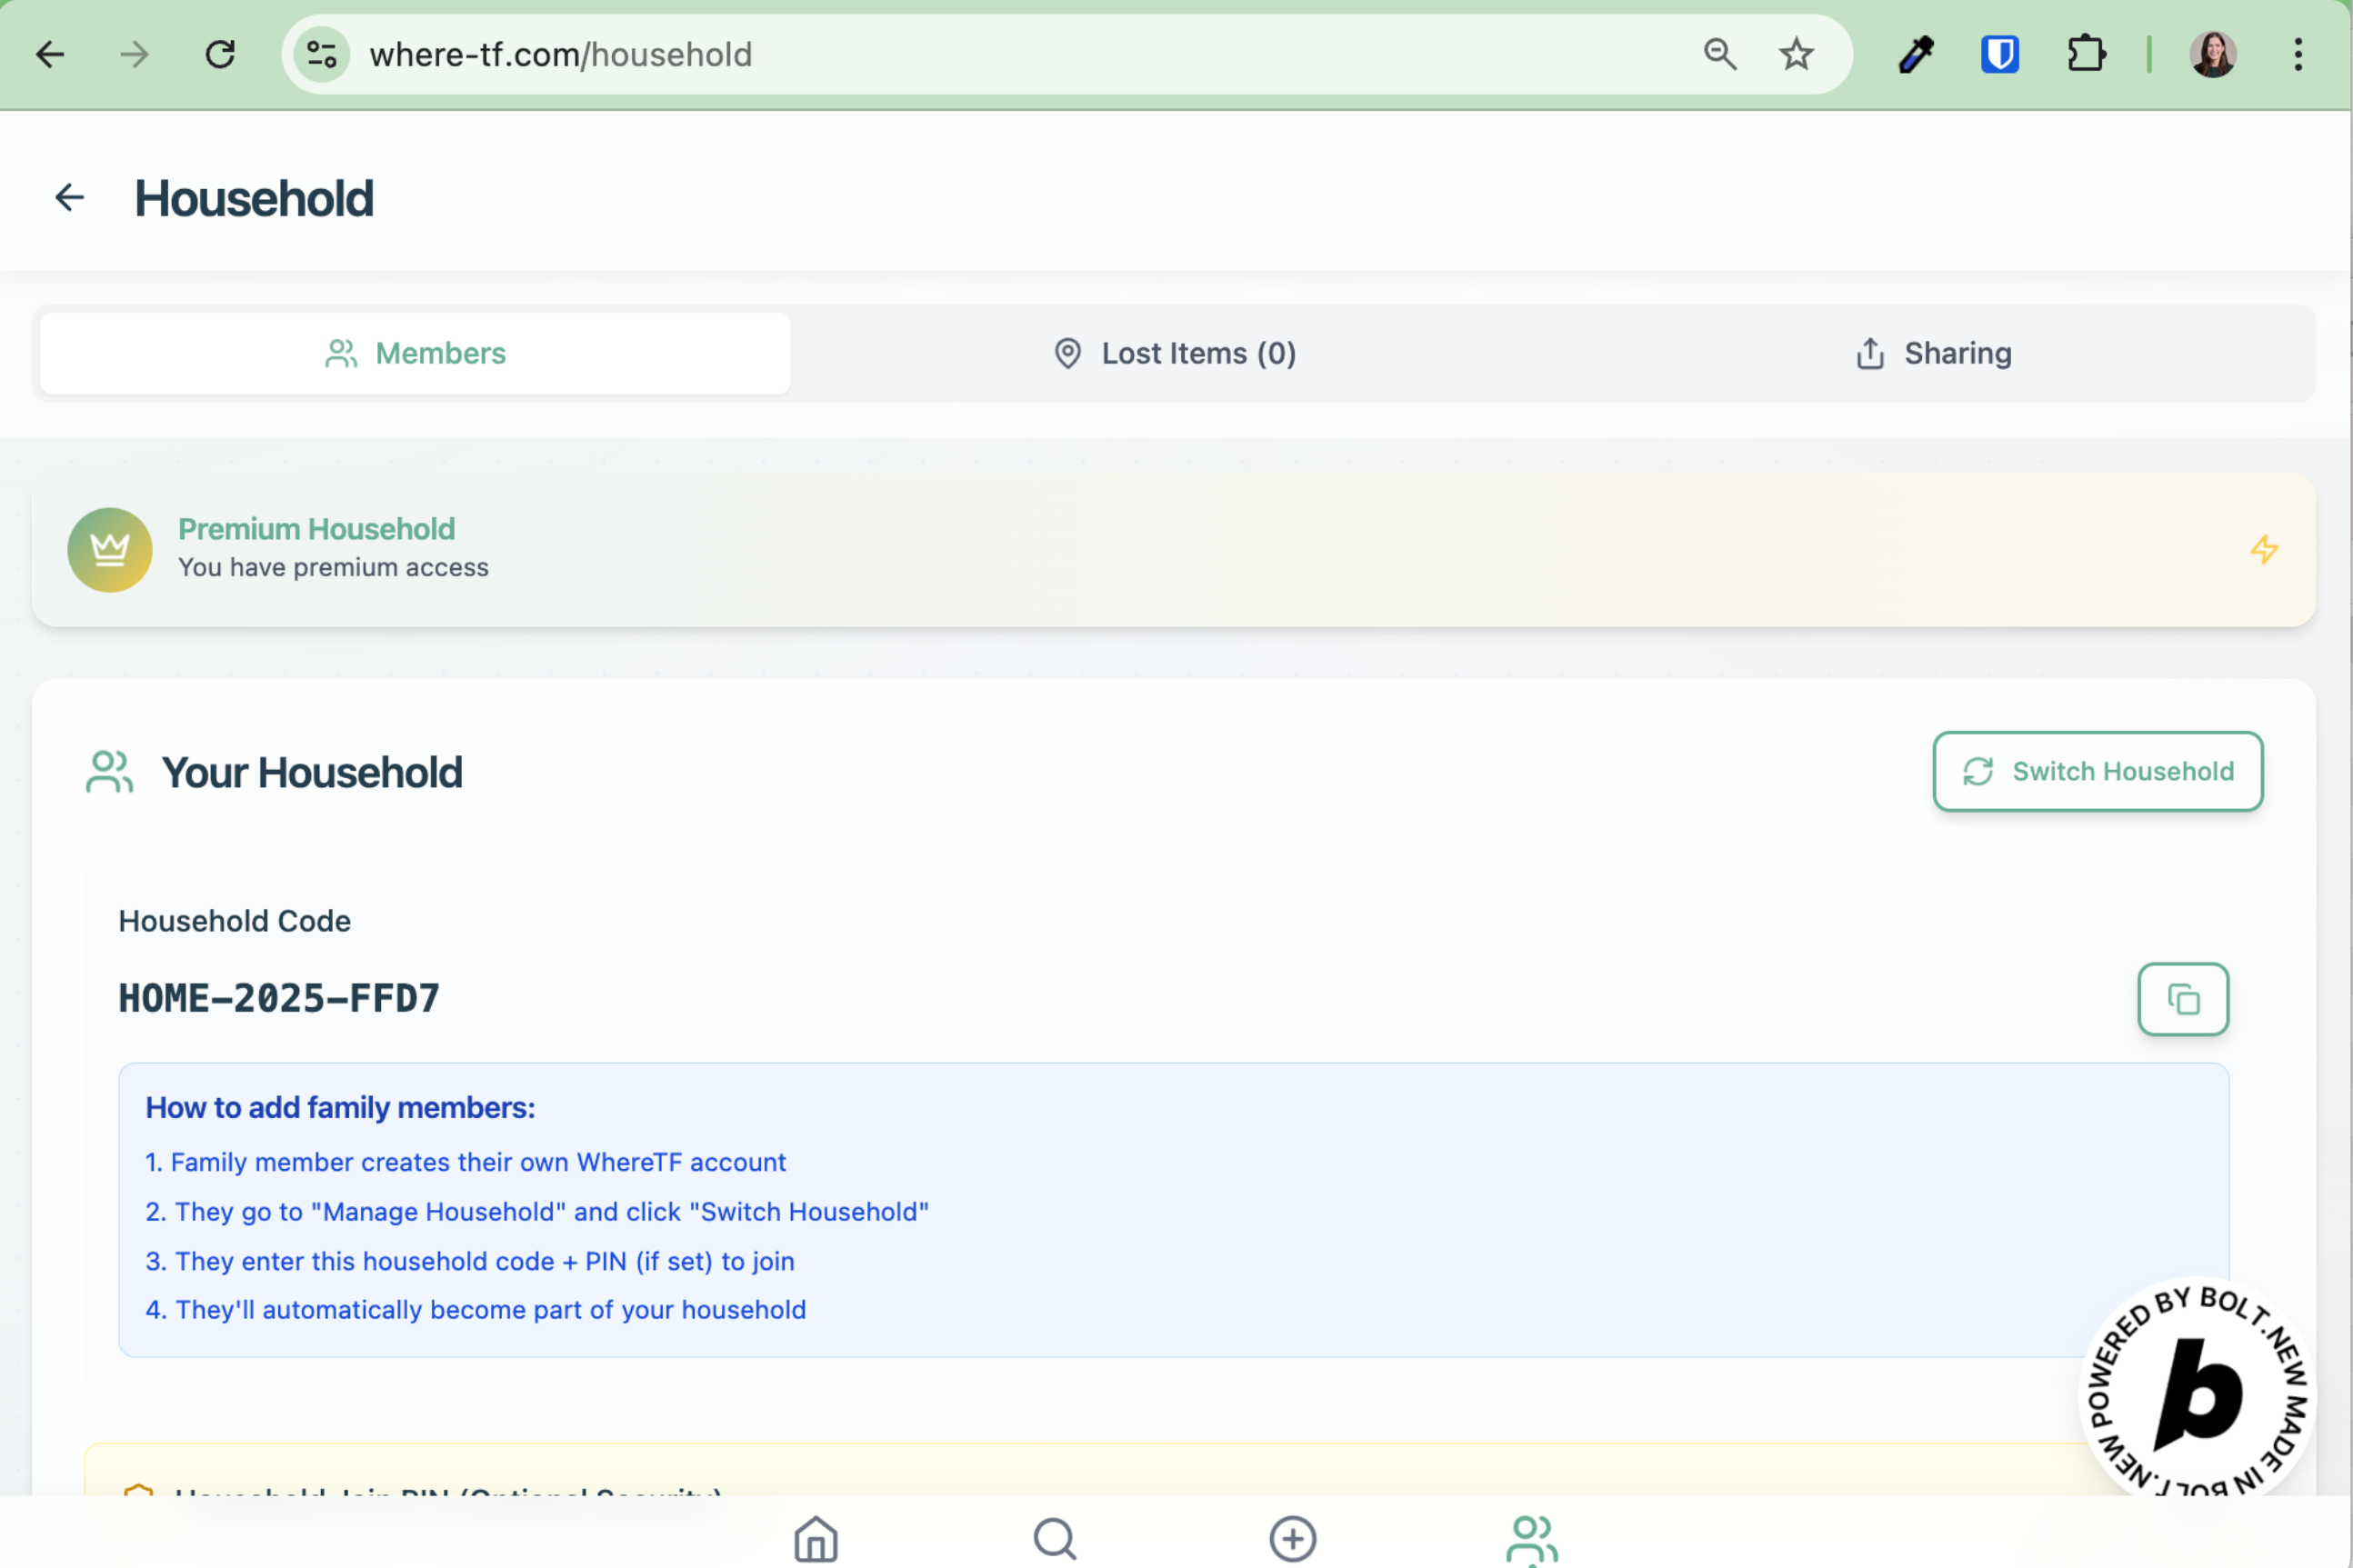Click the Switch Household button
Image resolution: width=2353 pixels, height=1568 pixels.
2097,771
